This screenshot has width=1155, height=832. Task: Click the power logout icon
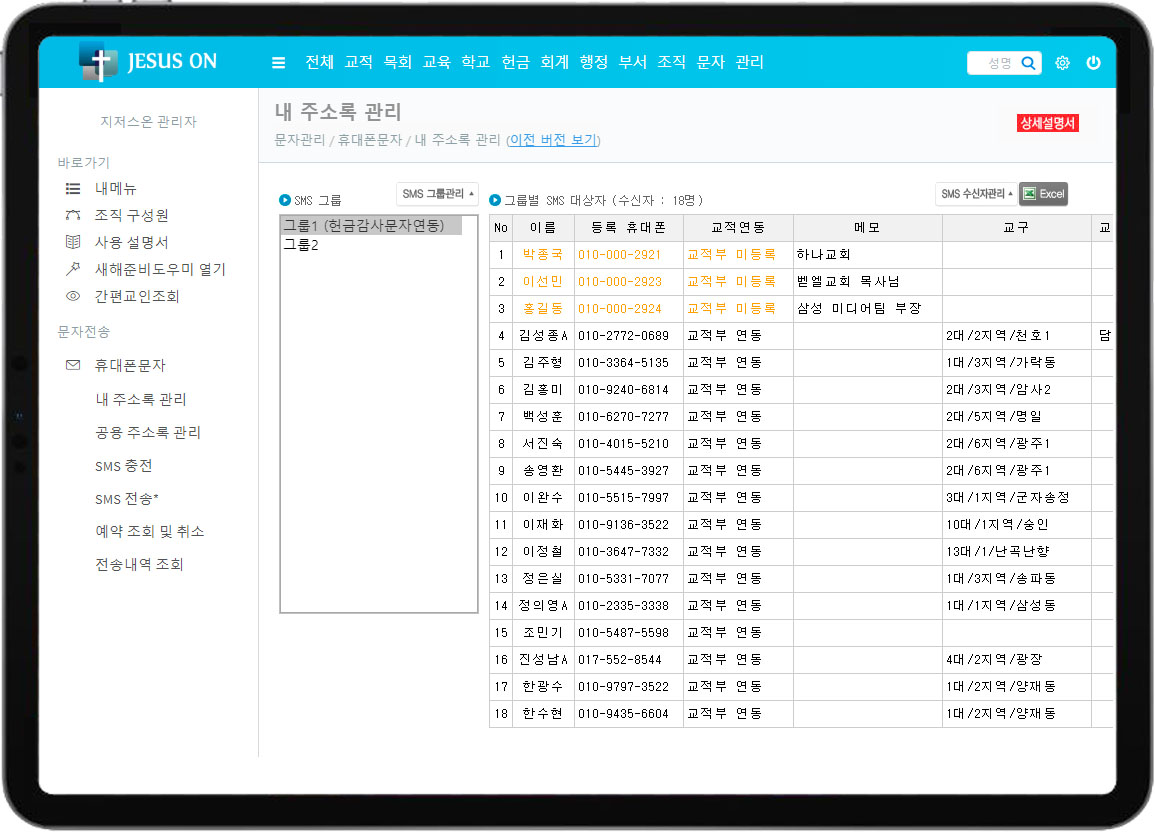(x=1093, y=63)
